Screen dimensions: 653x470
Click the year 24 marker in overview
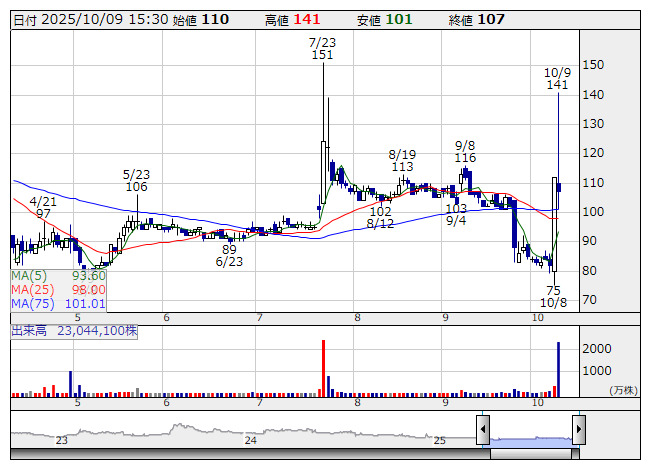(250, 440)
